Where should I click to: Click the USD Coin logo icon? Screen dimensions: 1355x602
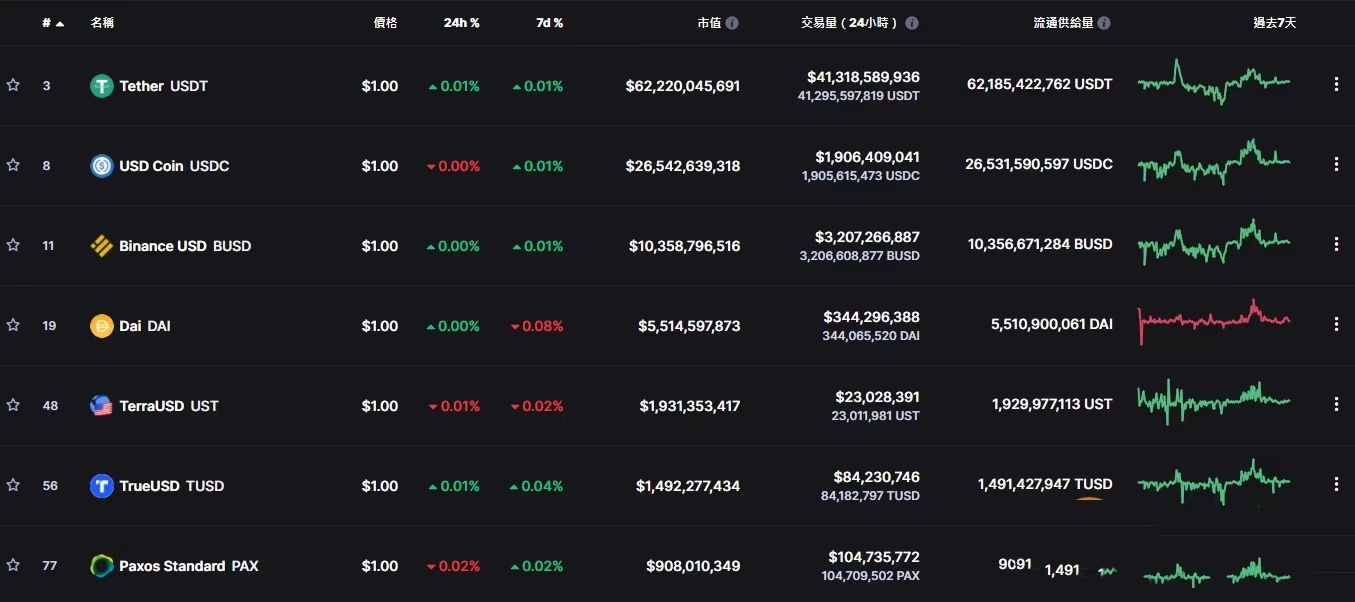tap(101, 166)
